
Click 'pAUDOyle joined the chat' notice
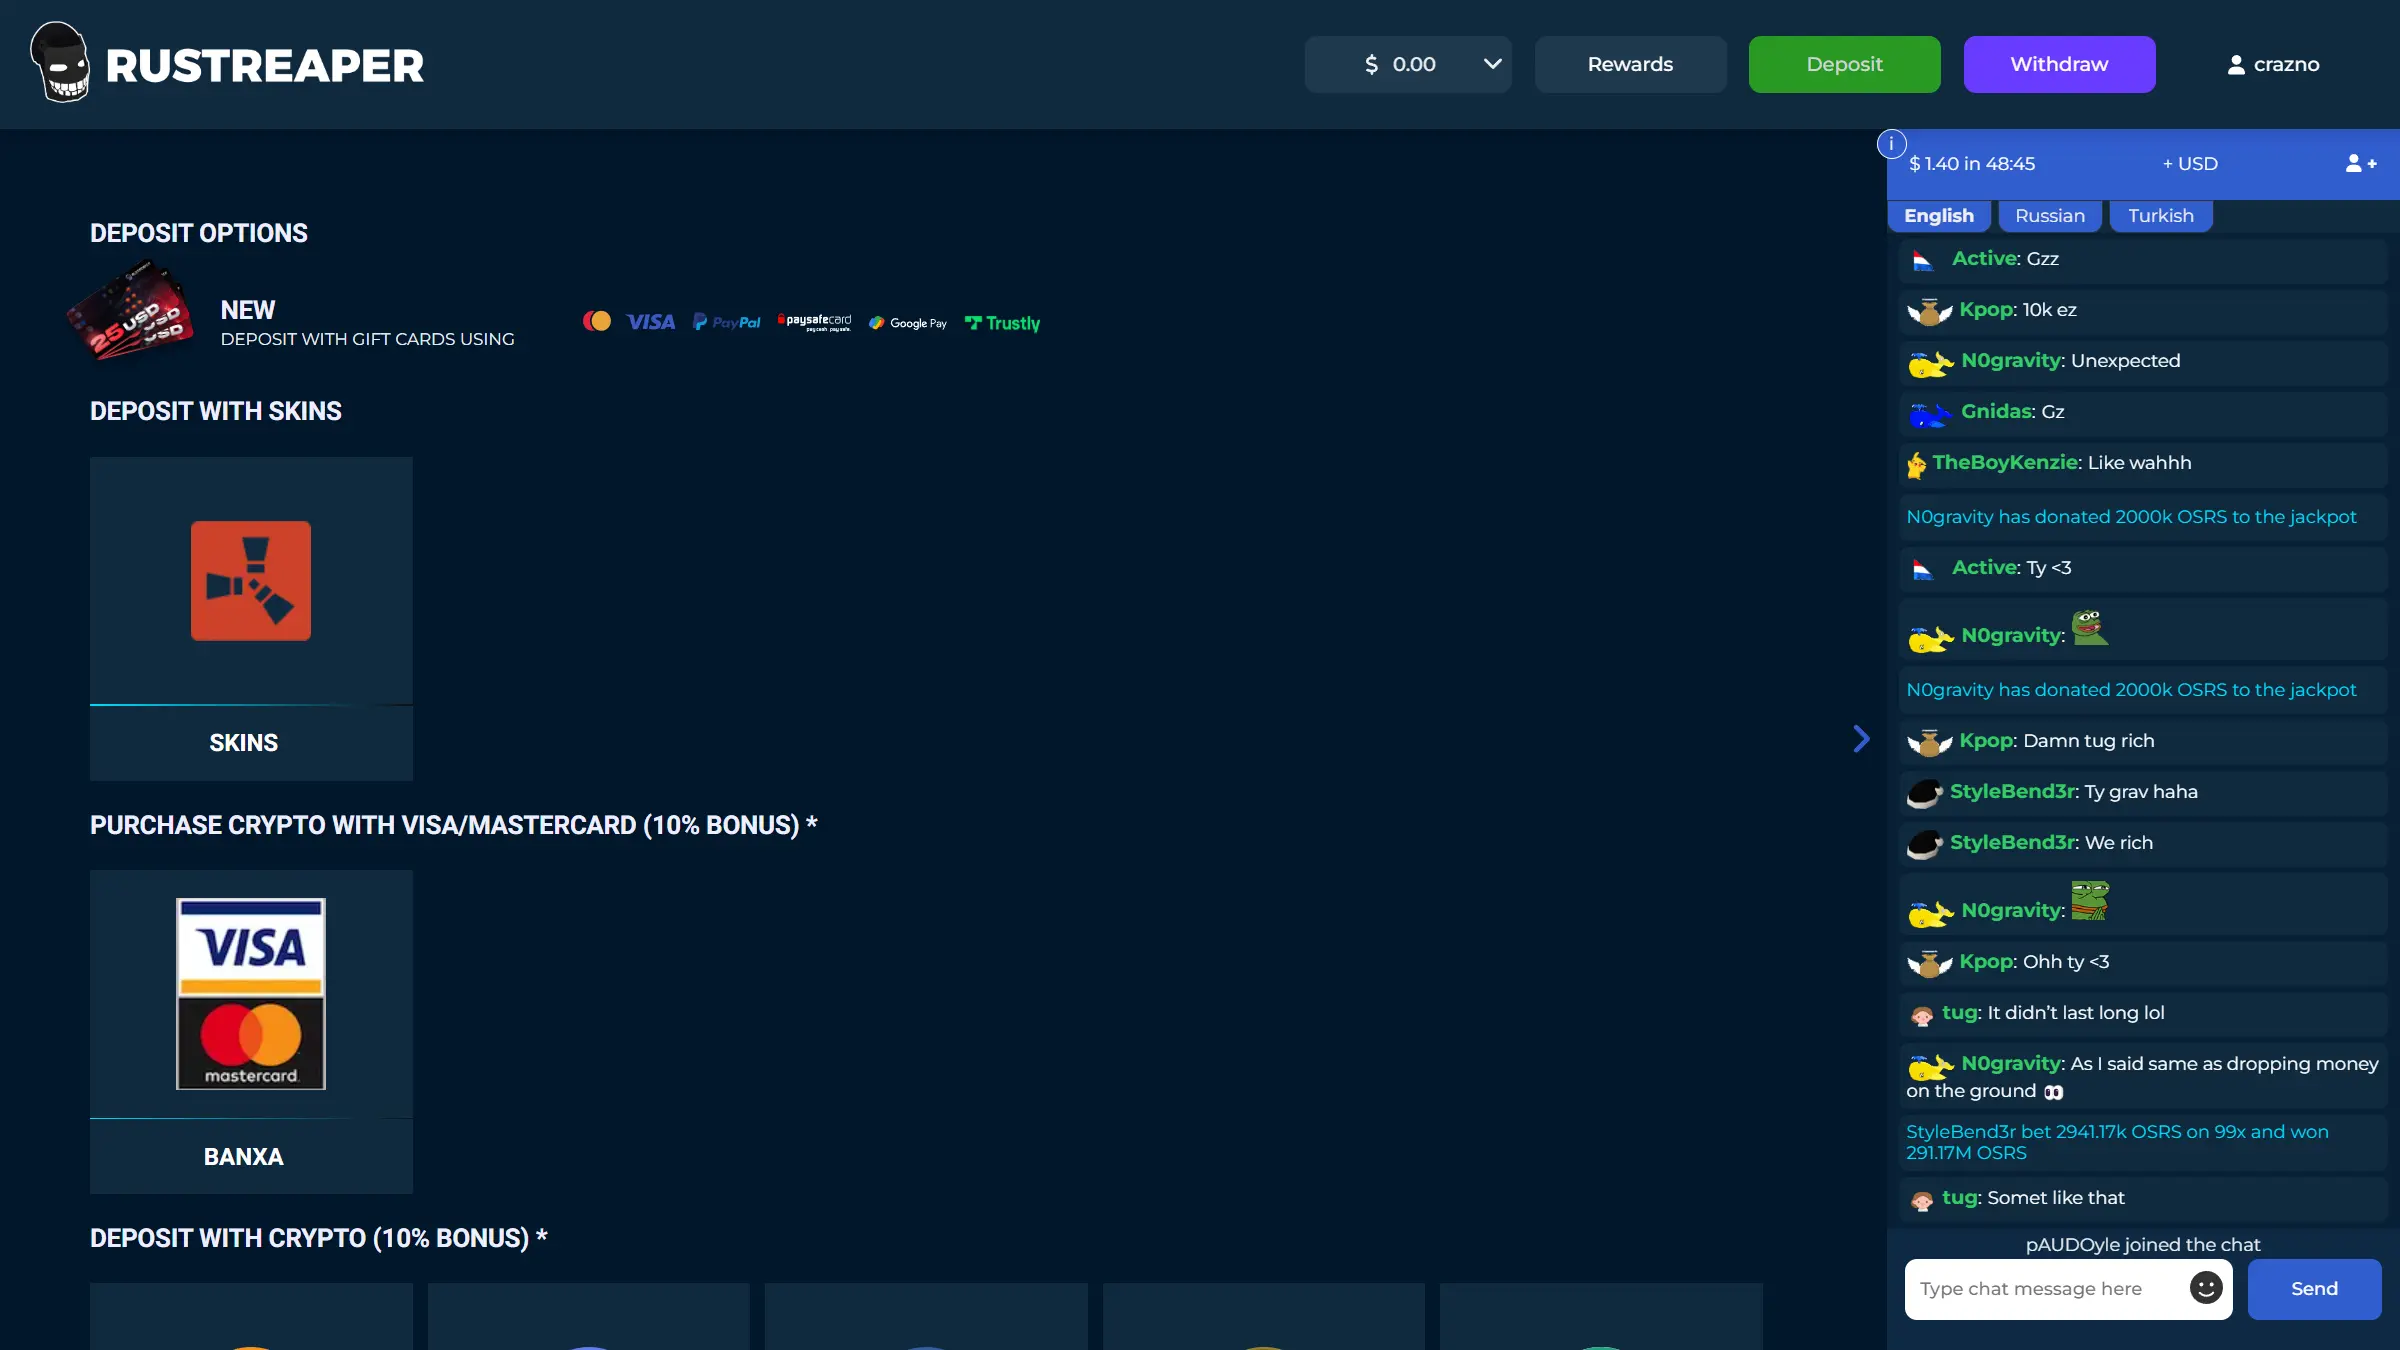tap(2142, 1245)
